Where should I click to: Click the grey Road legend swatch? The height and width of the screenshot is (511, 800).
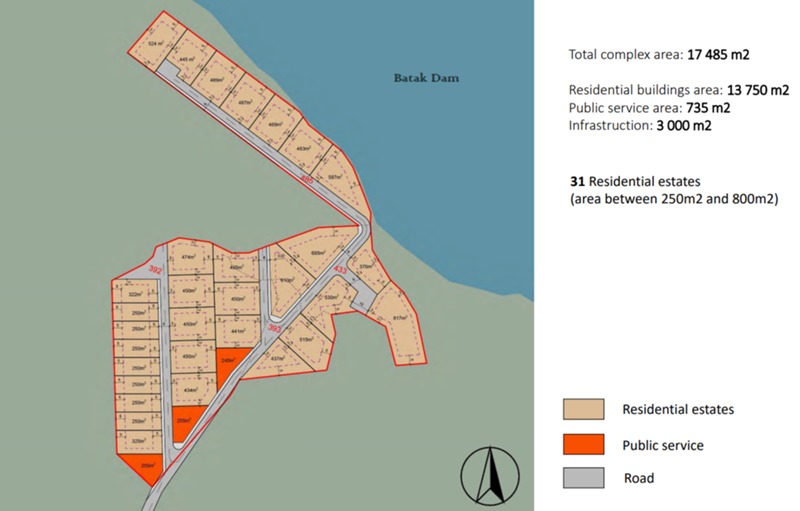586,478
